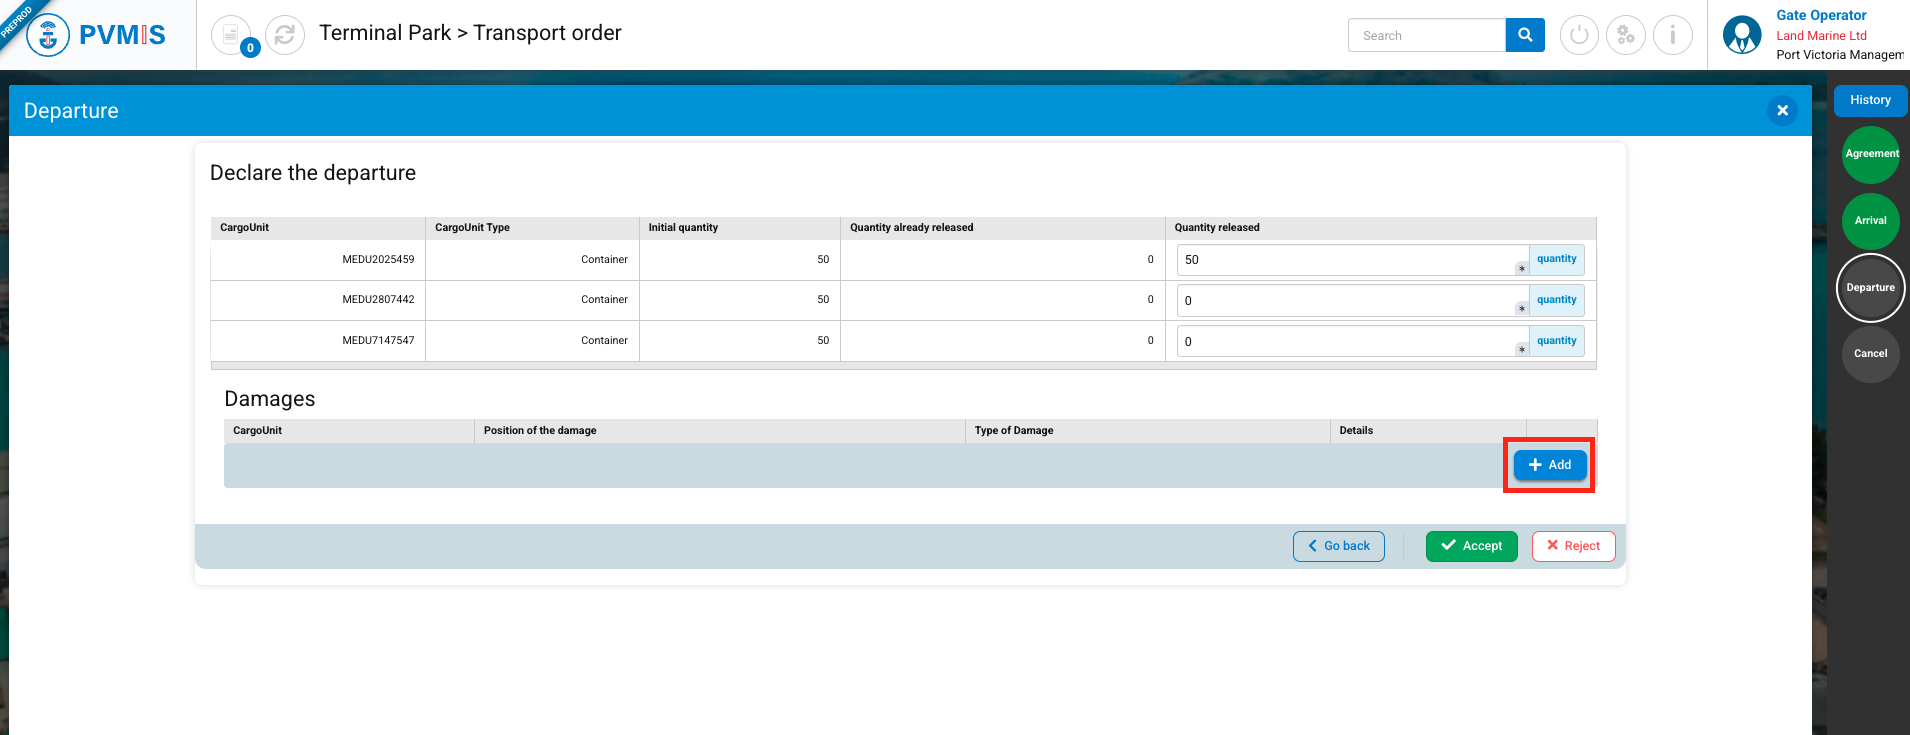This screenshot has height=735, width=1910.
Task: Click the magnifier search button
Action: tap(1525, 35)
